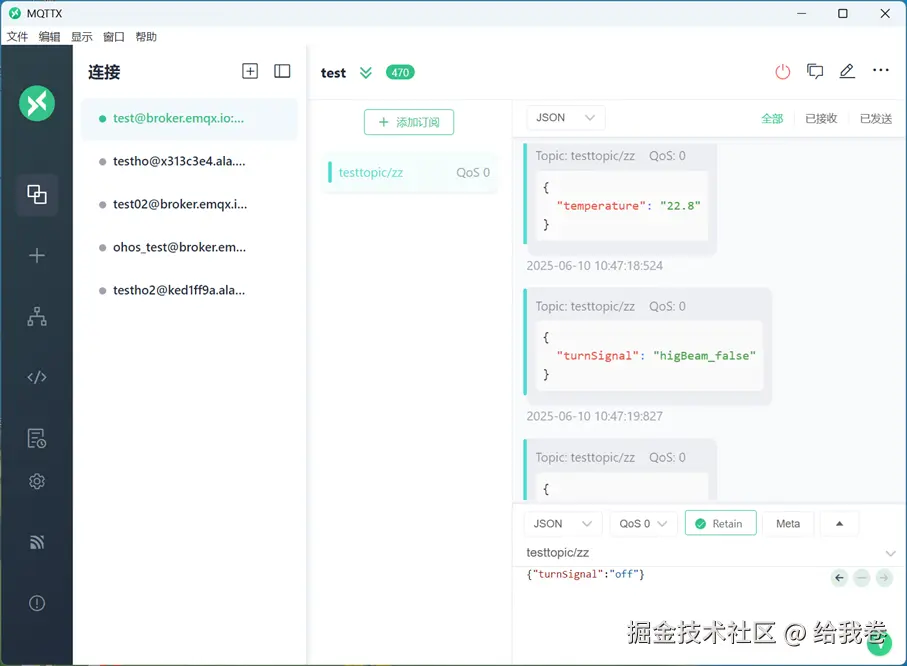This screenshot has width=907, height=666.
Task: Open the Script code icon in sidebar
Action: [x=36, y=377]
